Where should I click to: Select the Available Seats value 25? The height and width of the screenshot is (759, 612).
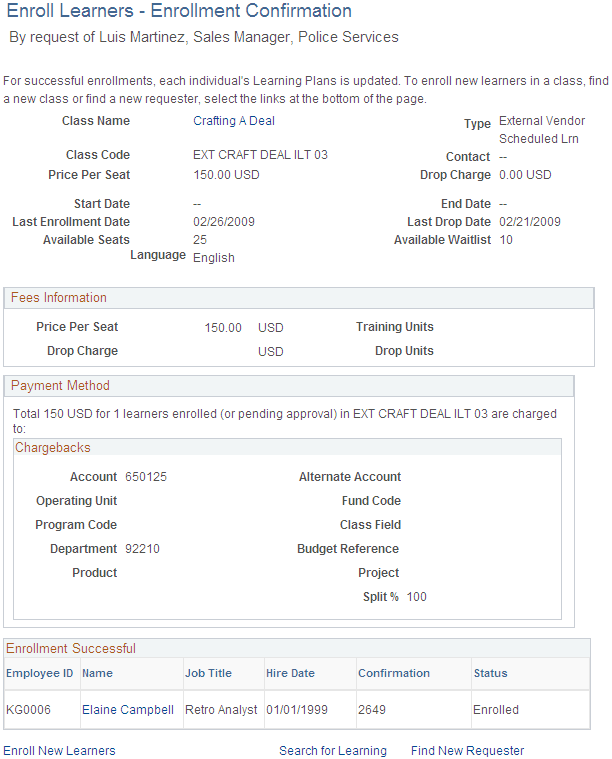click(x=200, y=240)
